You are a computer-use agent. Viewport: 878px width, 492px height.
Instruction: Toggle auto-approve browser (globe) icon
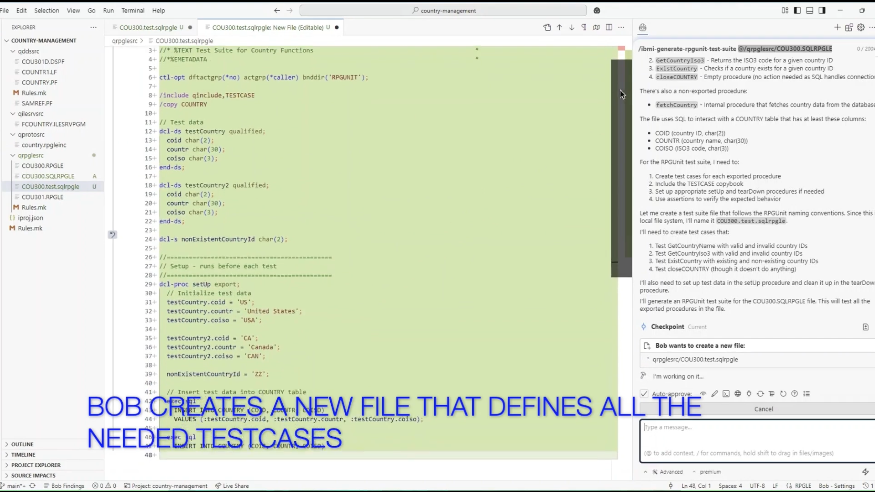(737, 394)
